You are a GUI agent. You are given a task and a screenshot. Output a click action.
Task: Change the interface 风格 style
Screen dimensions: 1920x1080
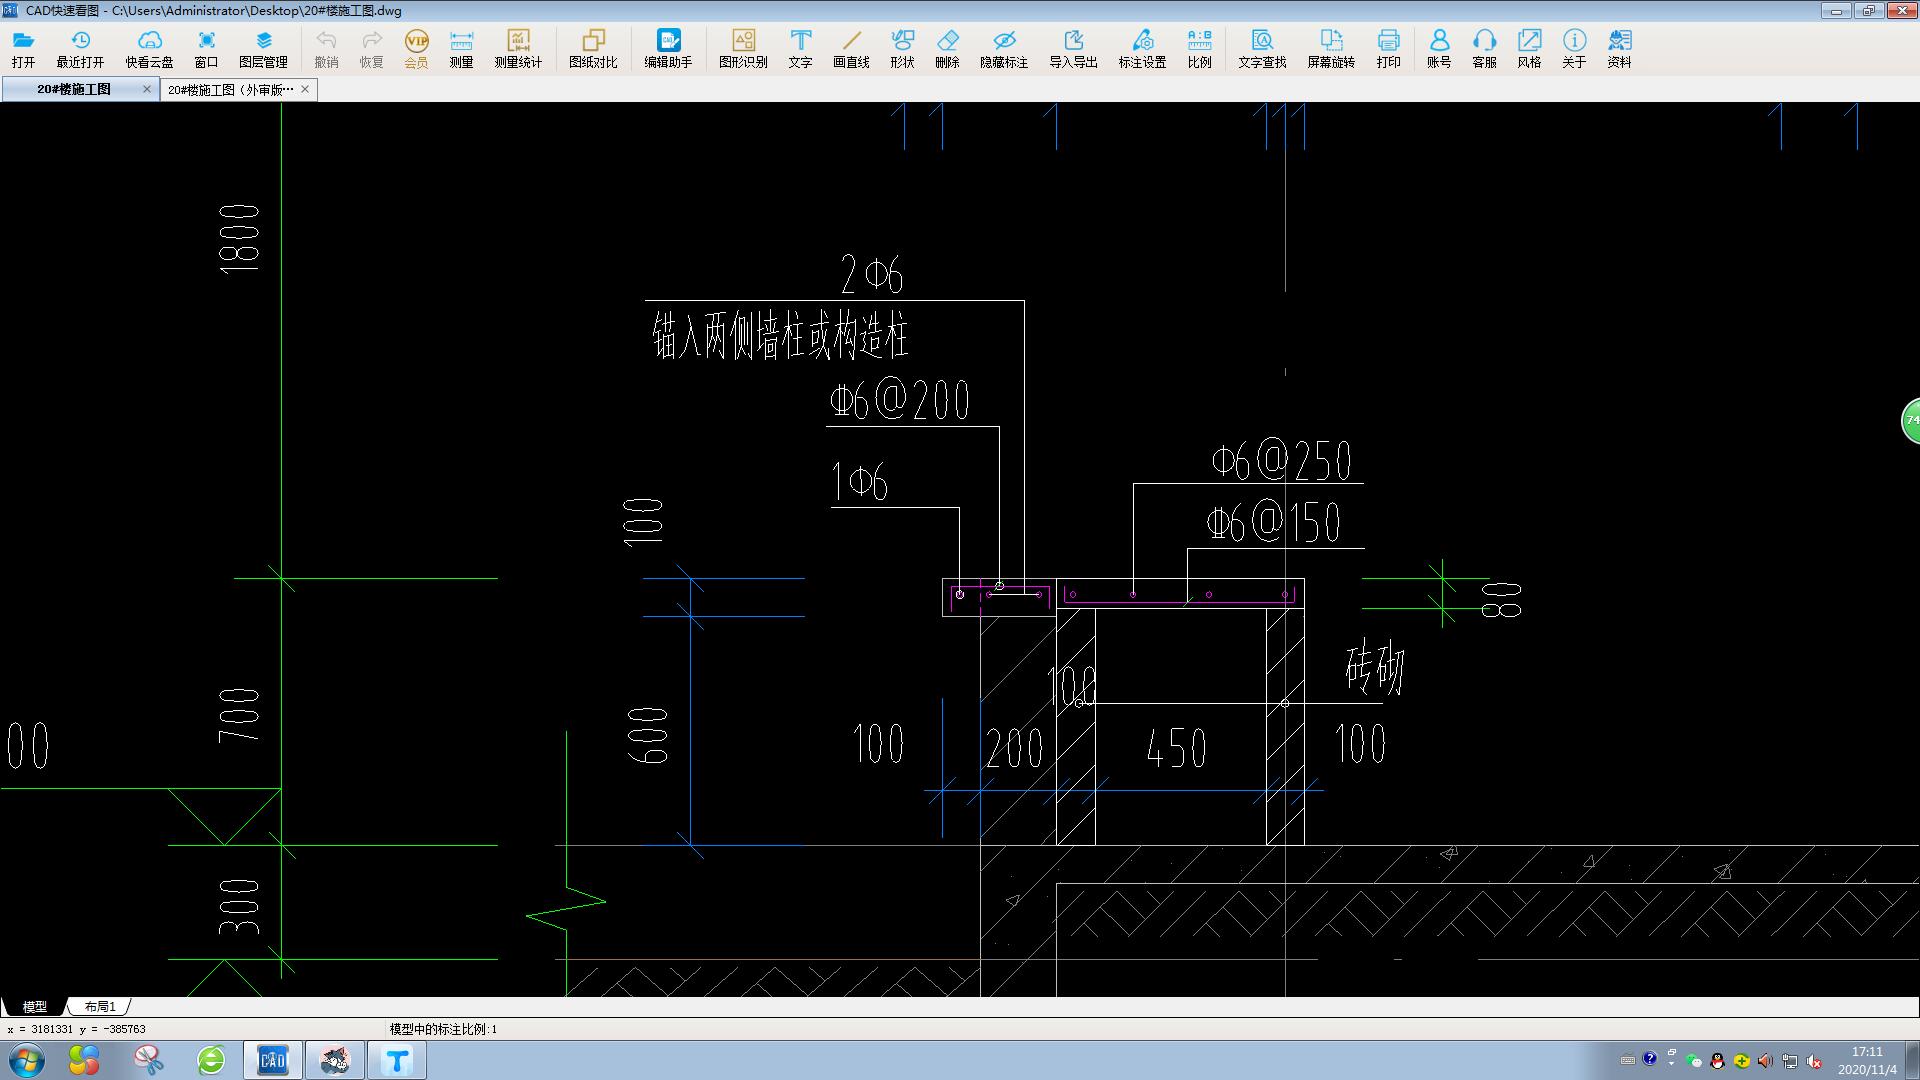point(1529,48)
